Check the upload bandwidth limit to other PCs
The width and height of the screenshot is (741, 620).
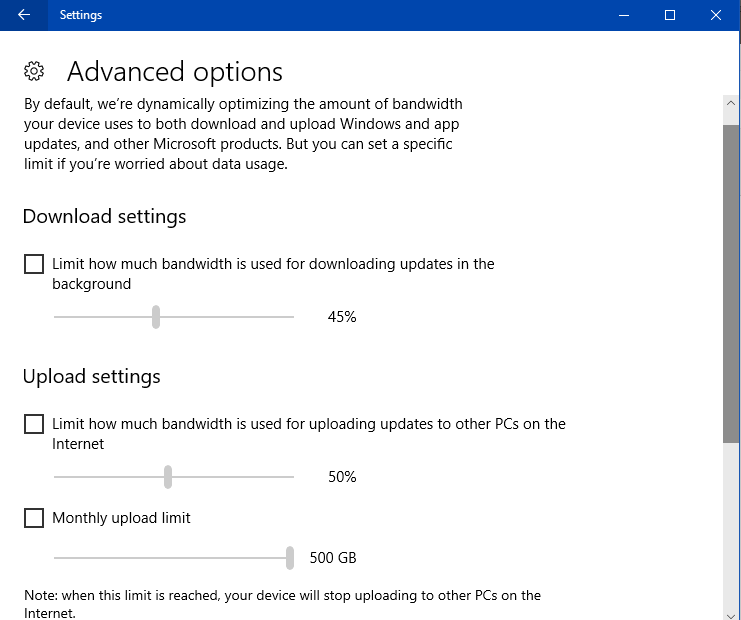(x=34, y=424)
